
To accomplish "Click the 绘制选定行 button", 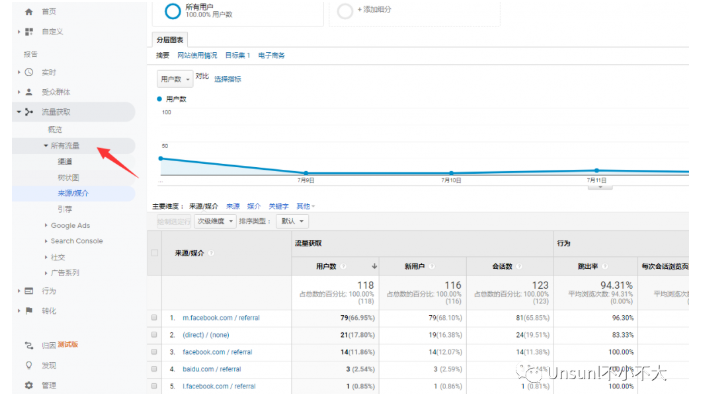I will pyautogui.click(x=174, y=221).
